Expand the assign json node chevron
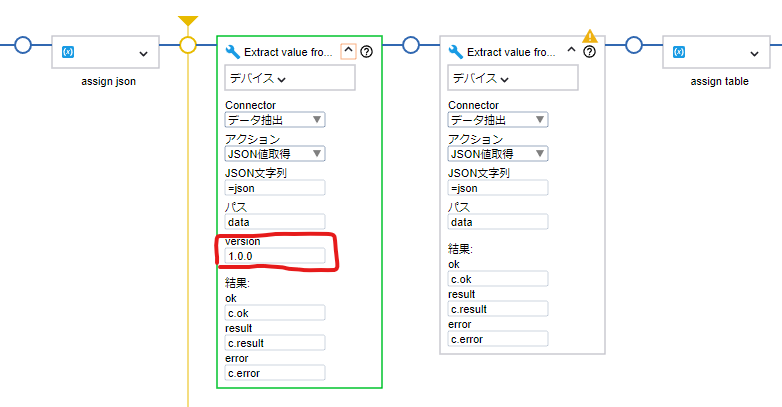 tap(144, 53)
